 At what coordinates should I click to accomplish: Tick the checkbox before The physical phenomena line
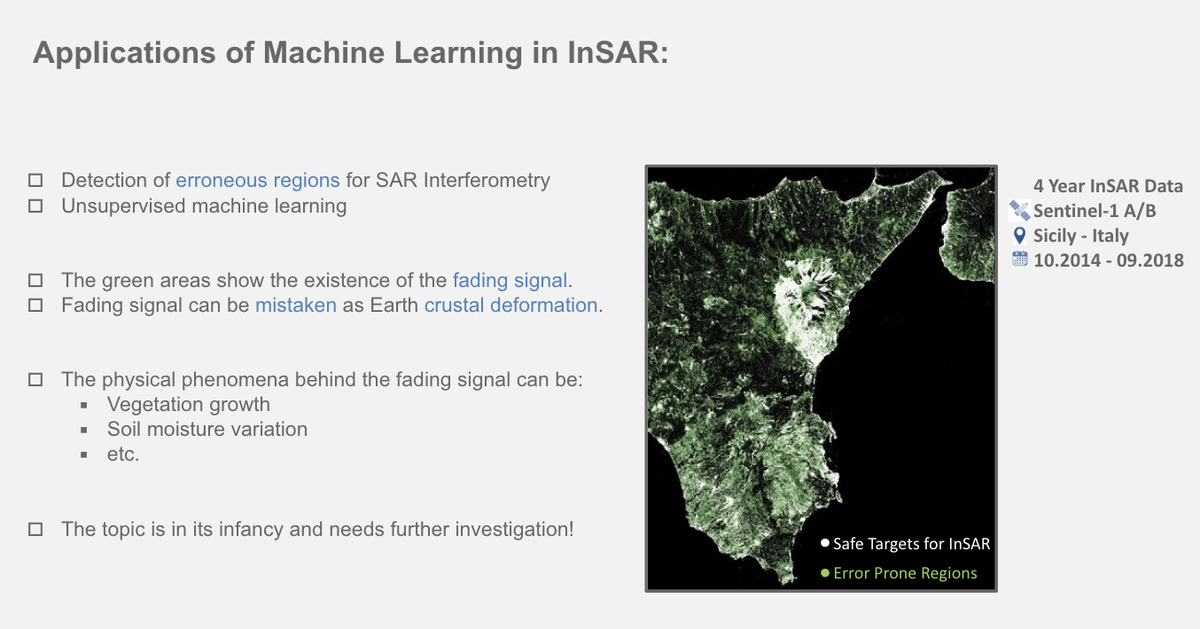tap(36, 380)
